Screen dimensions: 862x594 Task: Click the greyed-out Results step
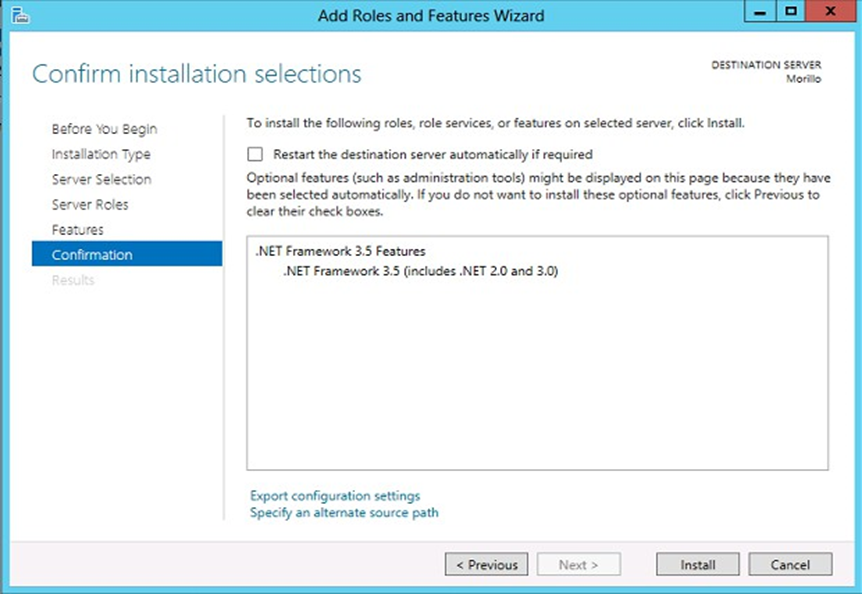73,280
